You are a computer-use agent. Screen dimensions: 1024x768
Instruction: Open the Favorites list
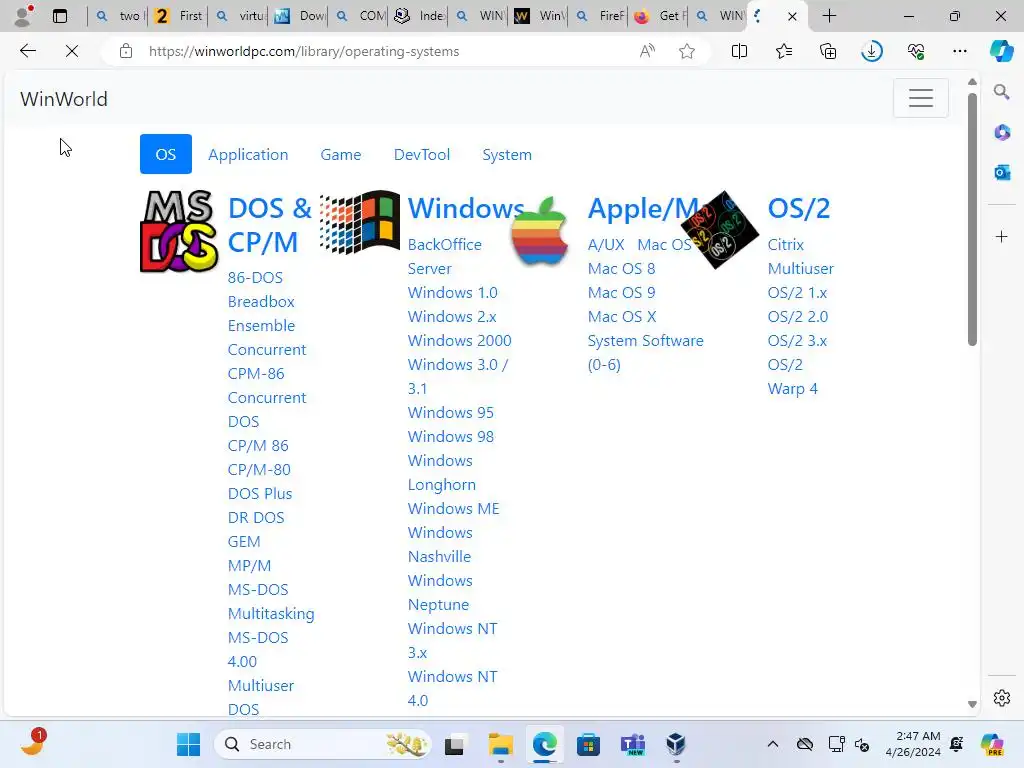click(x=784, y=51)
